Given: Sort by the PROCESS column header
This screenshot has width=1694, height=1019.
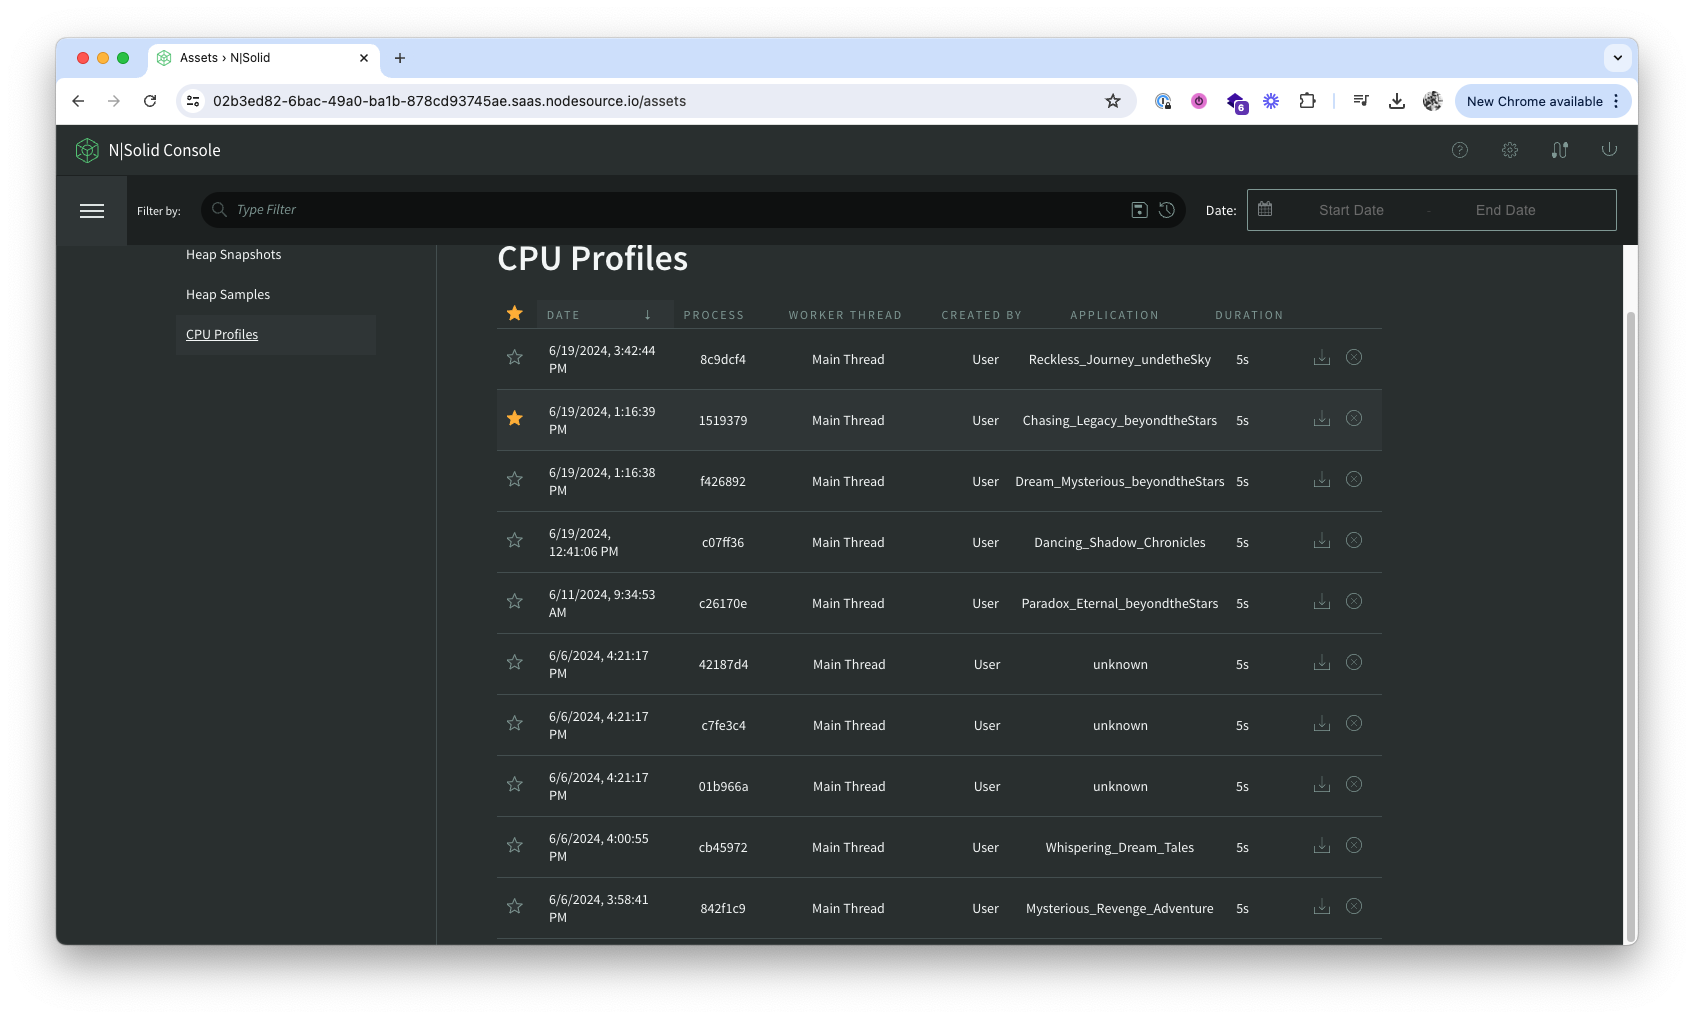Looking at the screenshot, I should click(714, 315).
